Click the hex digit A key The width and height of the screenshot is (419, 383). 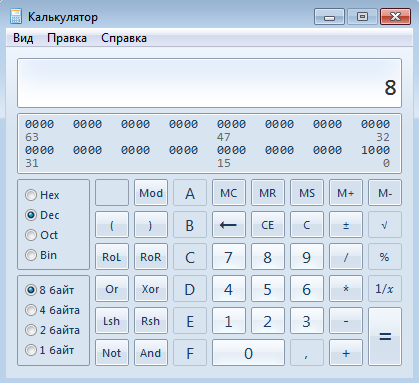(190, 193)
